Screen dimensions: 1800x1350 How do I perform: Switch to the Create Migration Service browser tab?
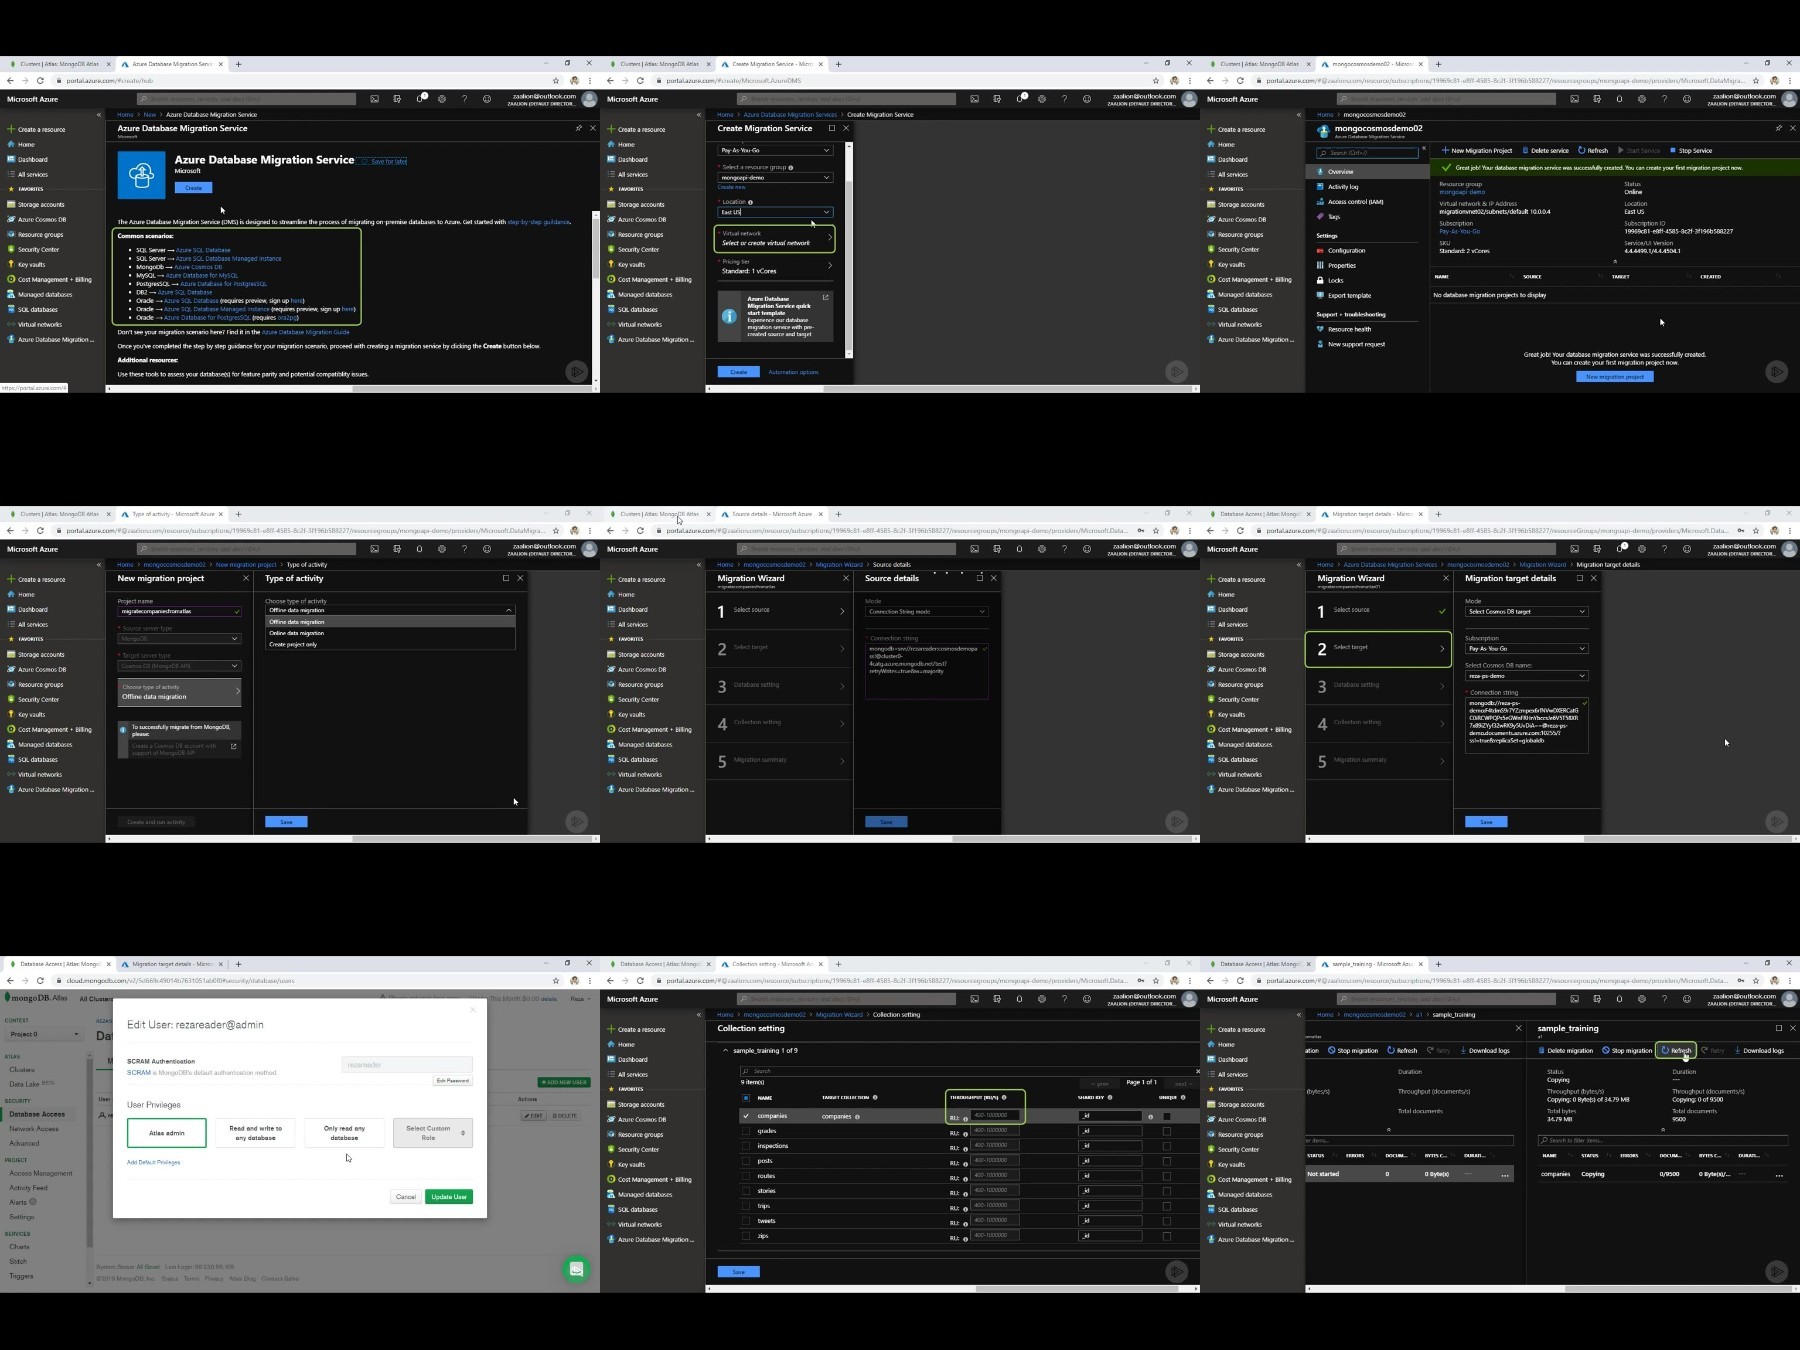pos(772,64)
